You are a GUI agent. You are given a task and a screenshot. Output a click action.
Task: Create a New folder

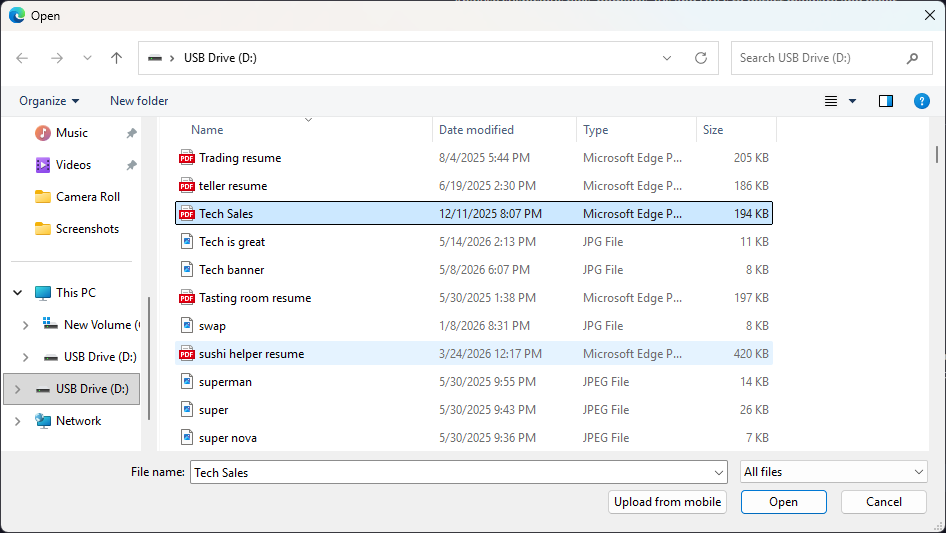pyautogui.click(x=139, y=101)
